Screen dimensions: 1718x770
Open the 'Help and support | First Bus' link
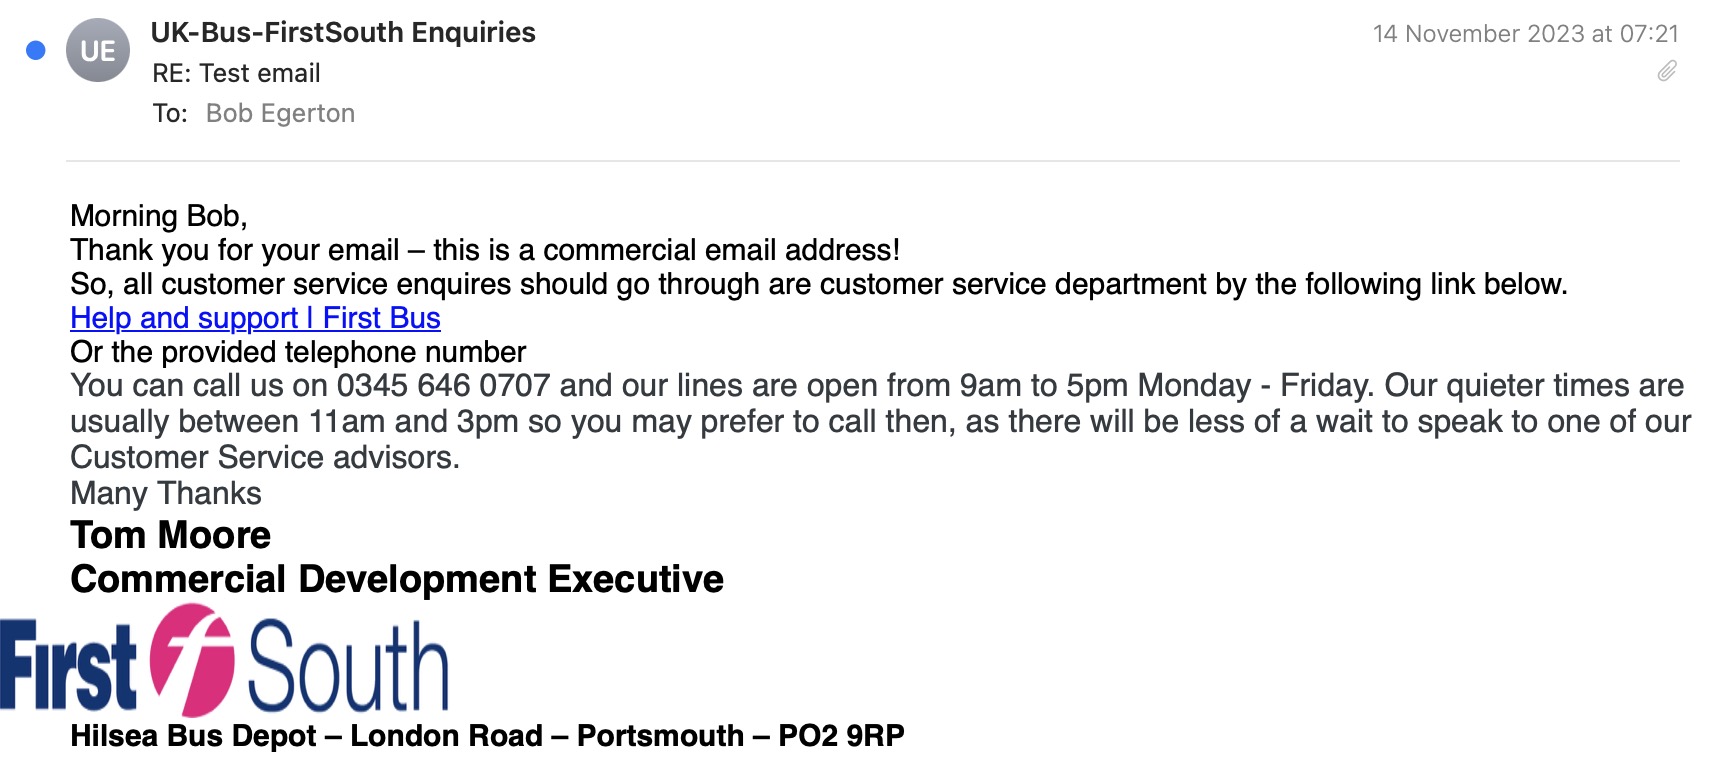(x=253, y=318)
